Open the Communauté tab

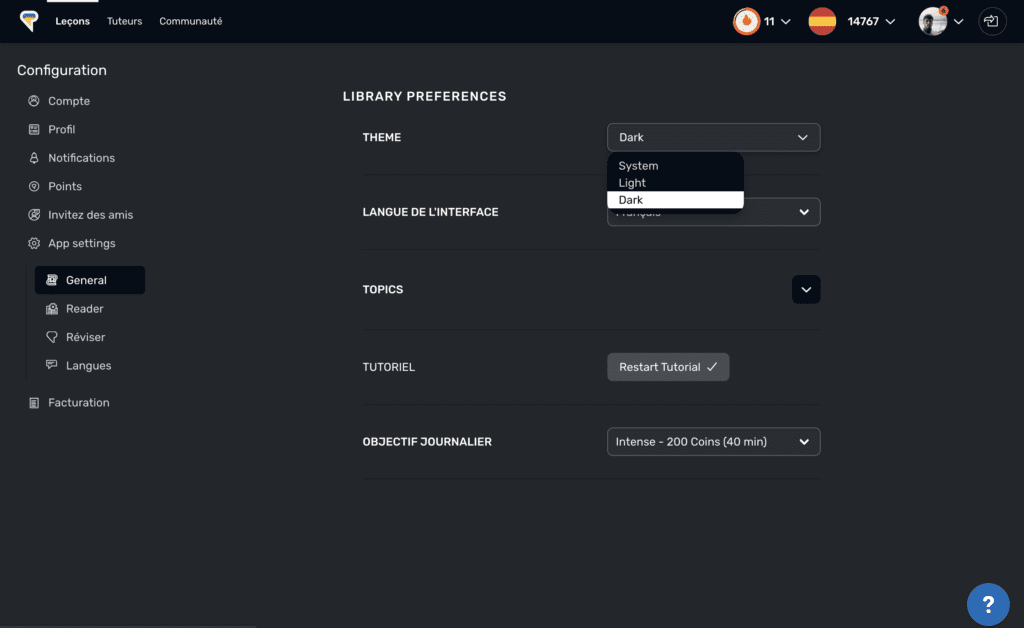tap(190, 21)
